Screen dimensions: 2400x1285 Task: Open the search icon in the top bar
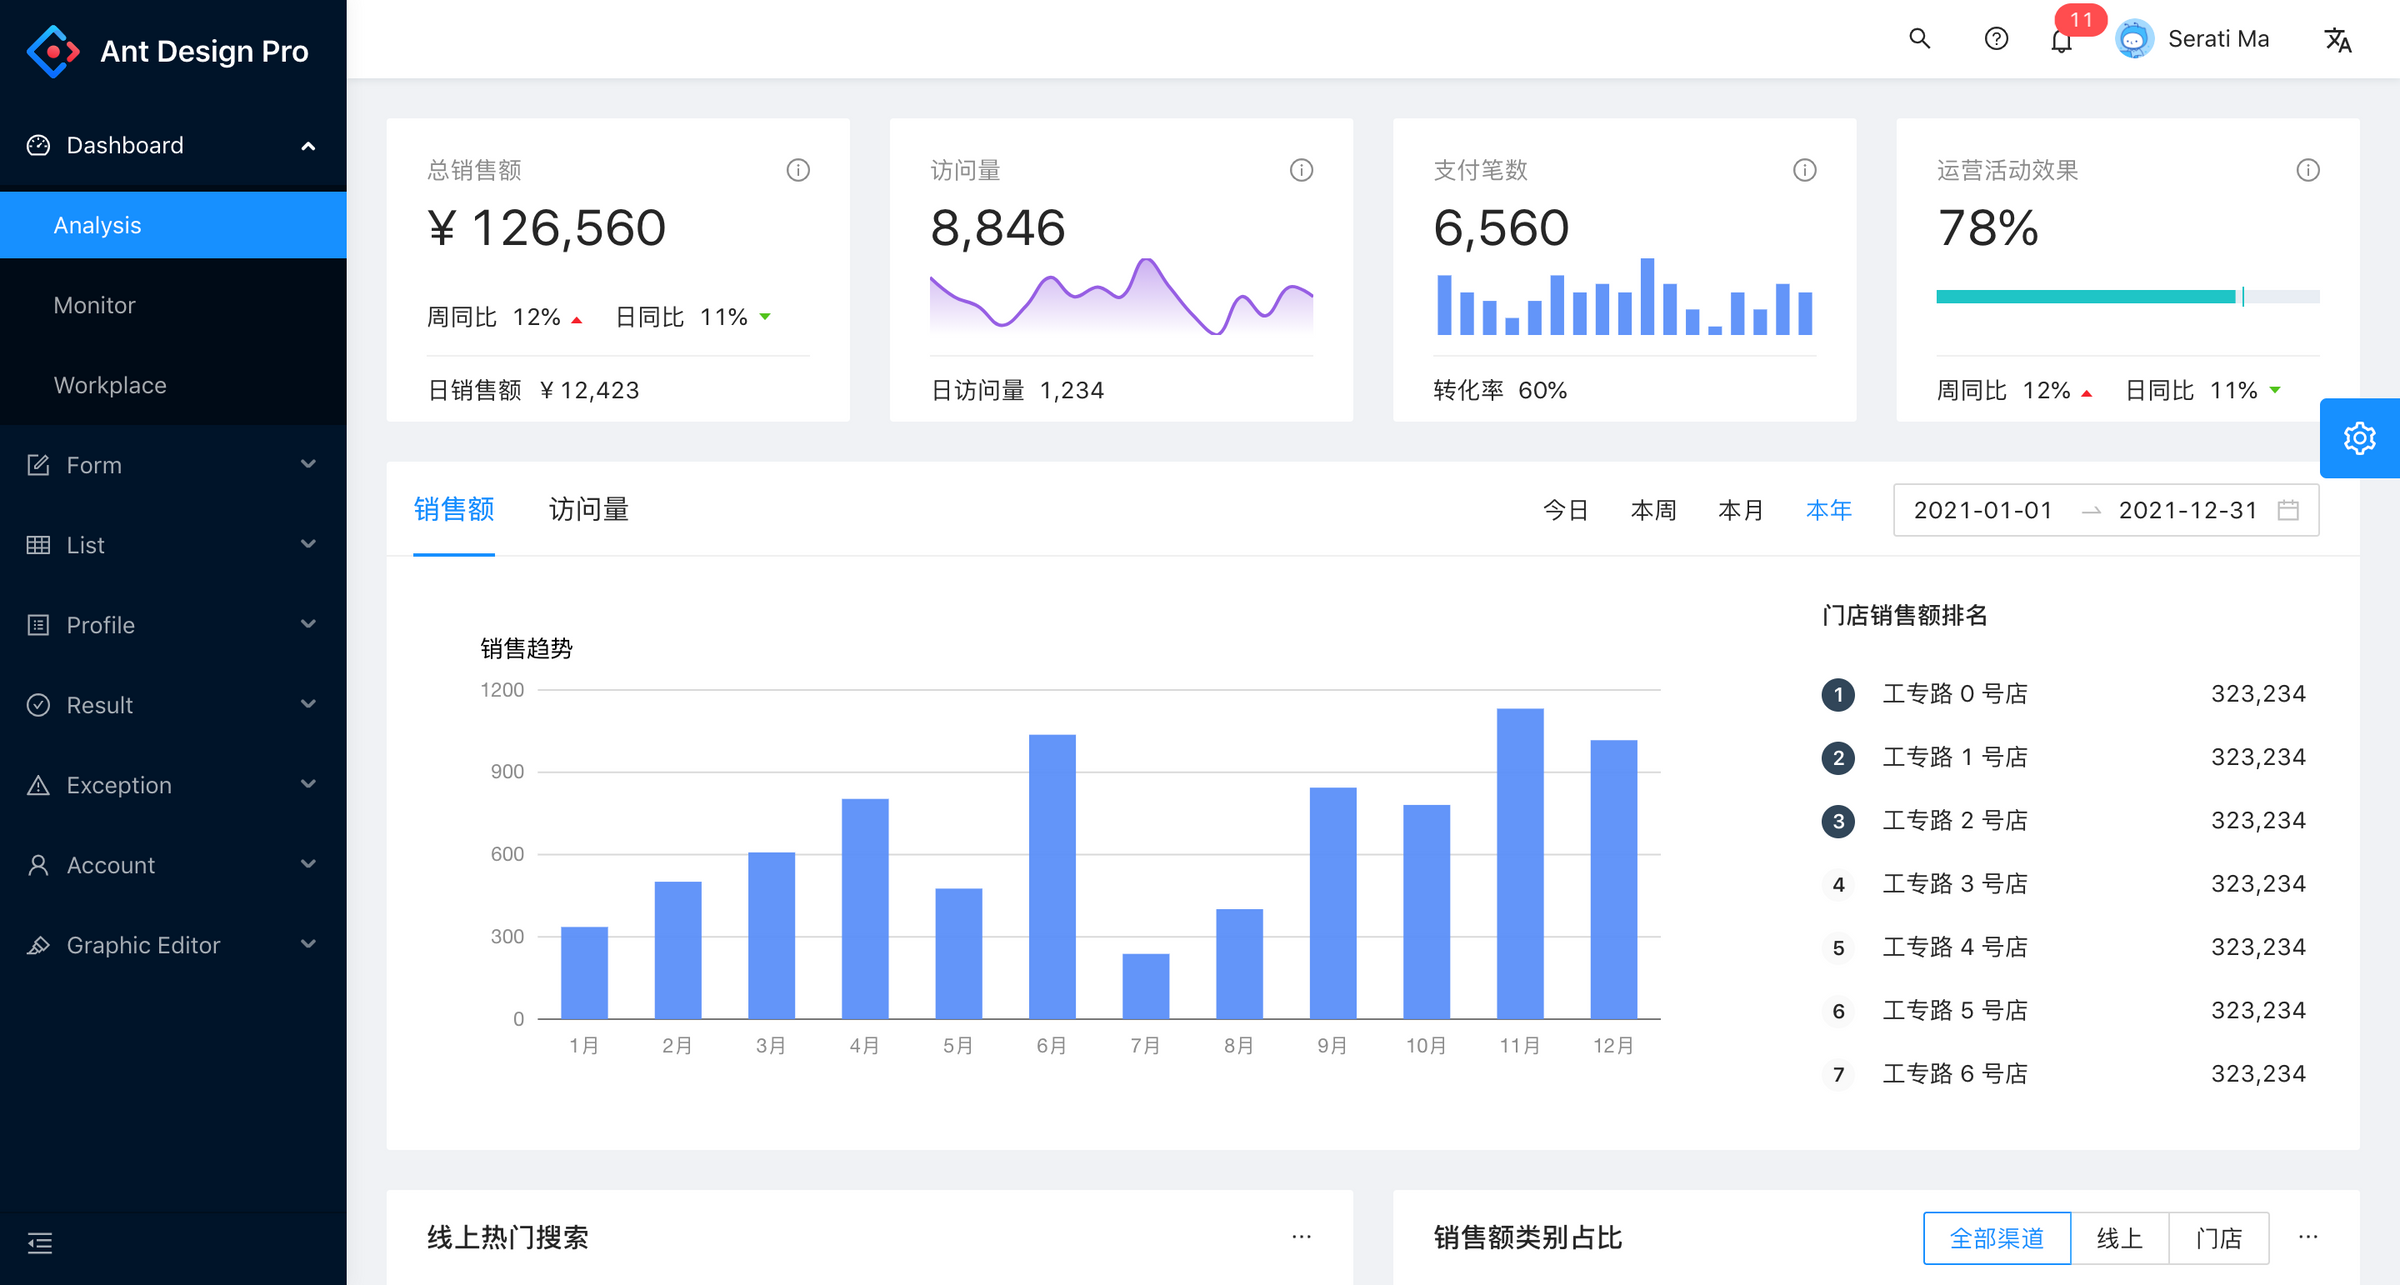pyautogui.click(x=1919, y=38)
